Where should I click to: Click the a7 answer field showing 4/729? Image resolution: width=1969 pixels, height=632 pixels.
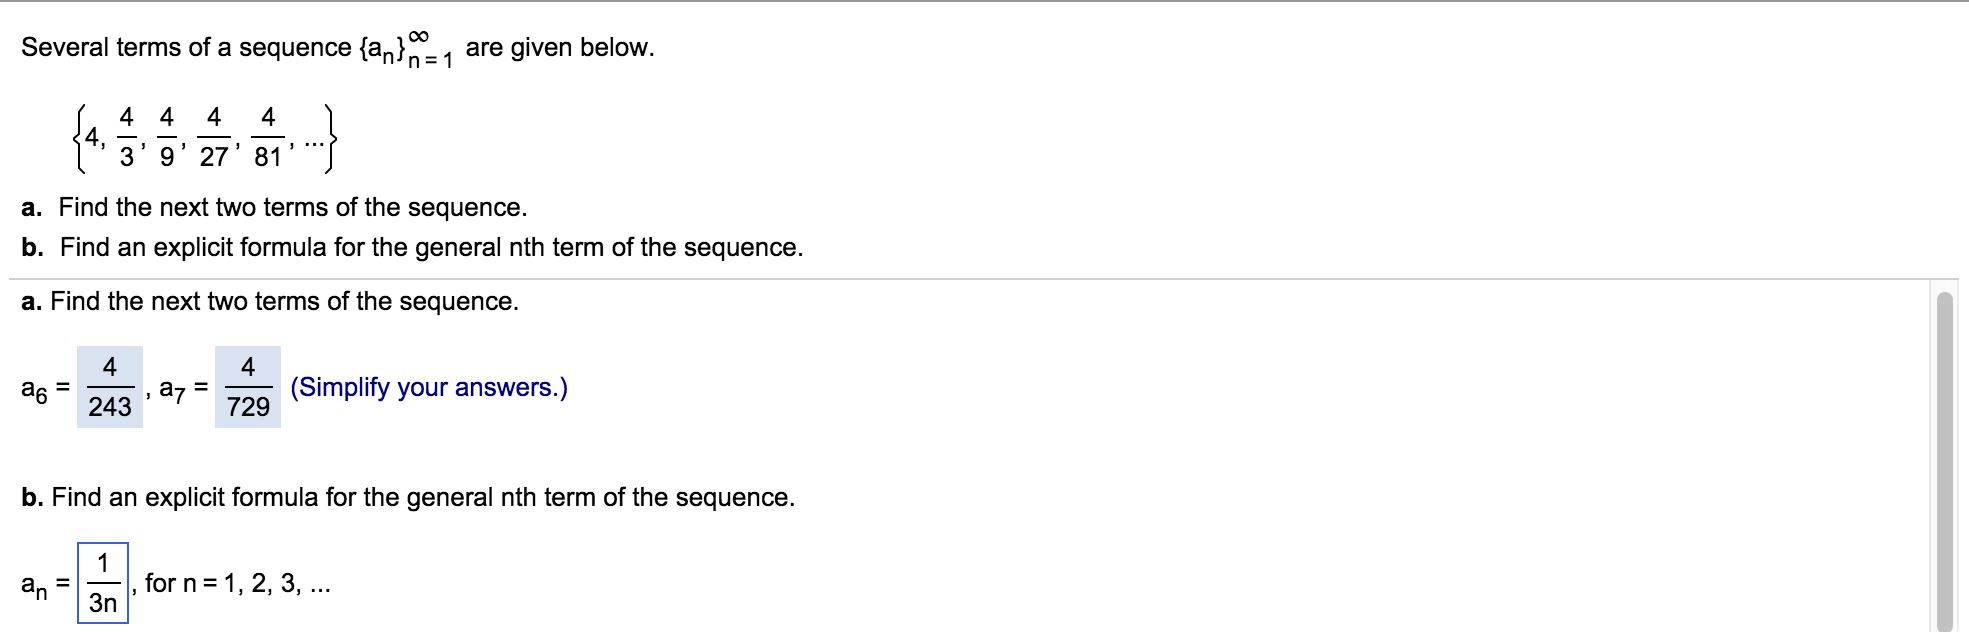[248, 388]
